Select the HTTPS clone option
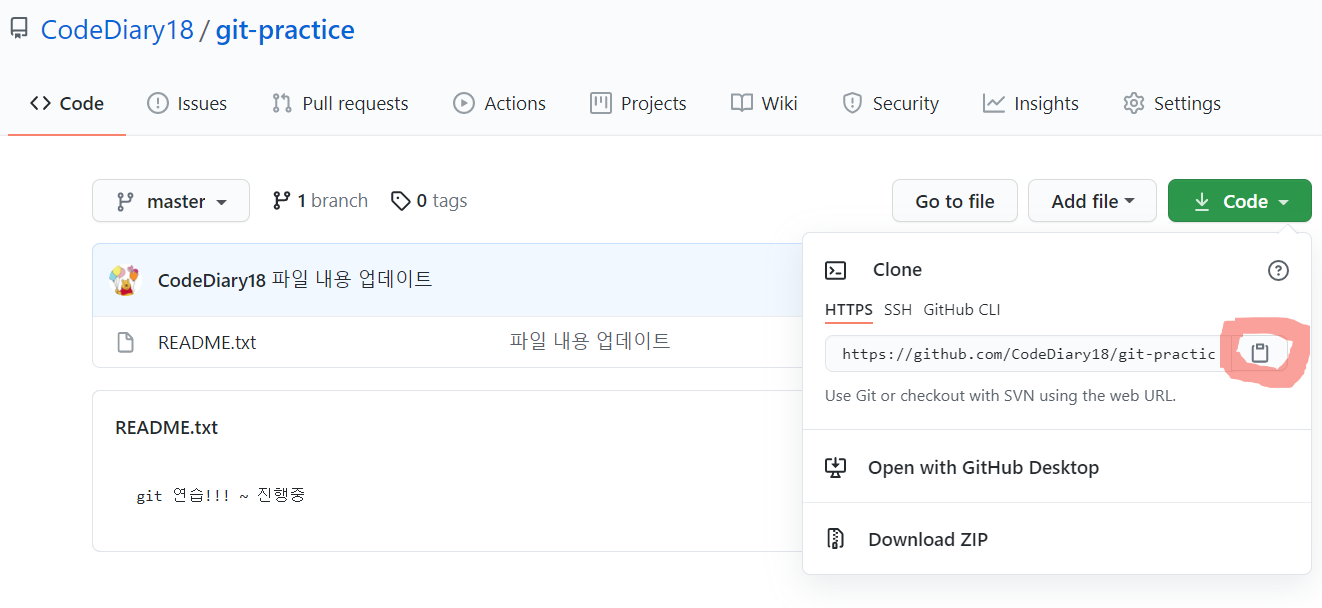The height and width of the screenshot is (608, 1322). click(849, 310)
